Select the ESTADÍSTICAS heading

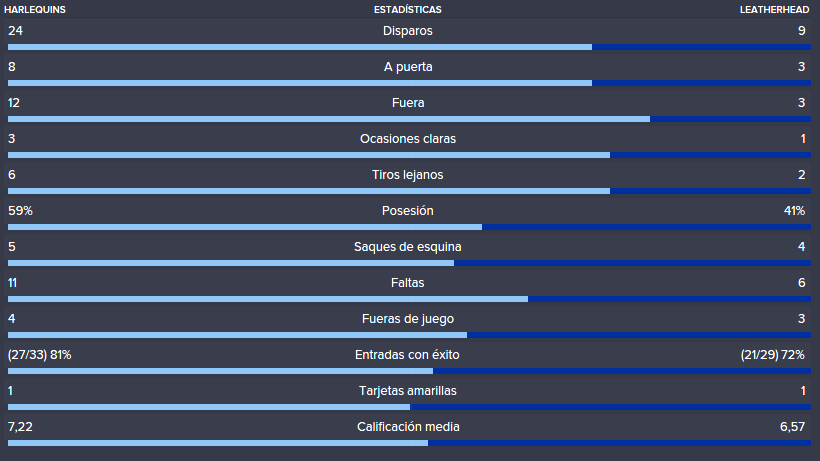(x=407, y=9)
